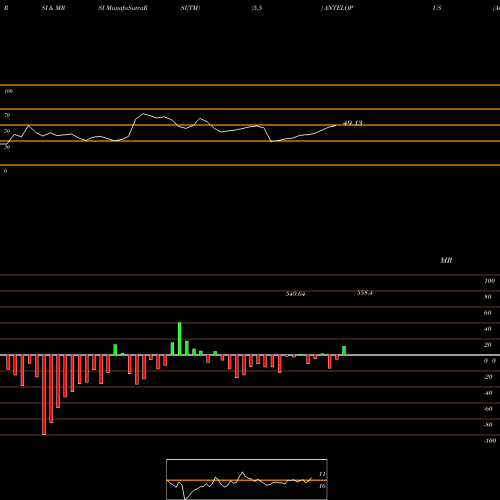Image resolution: width=500 pixels, height=500 pixels.
Task: Click the -100 label on MR axis
Action: click(x=490, y=441)
